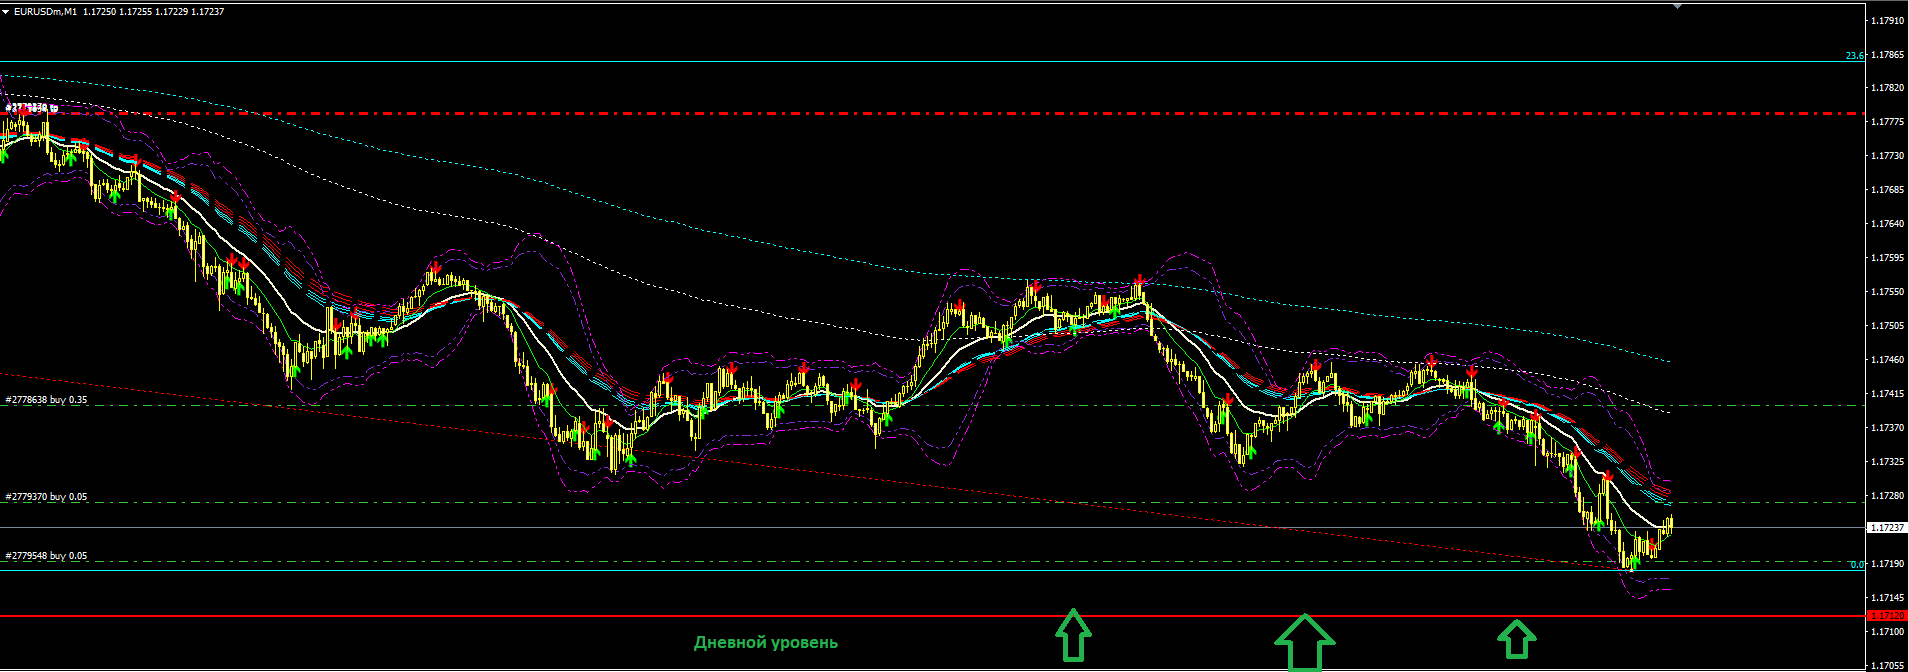Click the 1.17190 price scale value
Viewport: 1909px width, 672px height.
pyautogui.click(x=1887, y=564)
